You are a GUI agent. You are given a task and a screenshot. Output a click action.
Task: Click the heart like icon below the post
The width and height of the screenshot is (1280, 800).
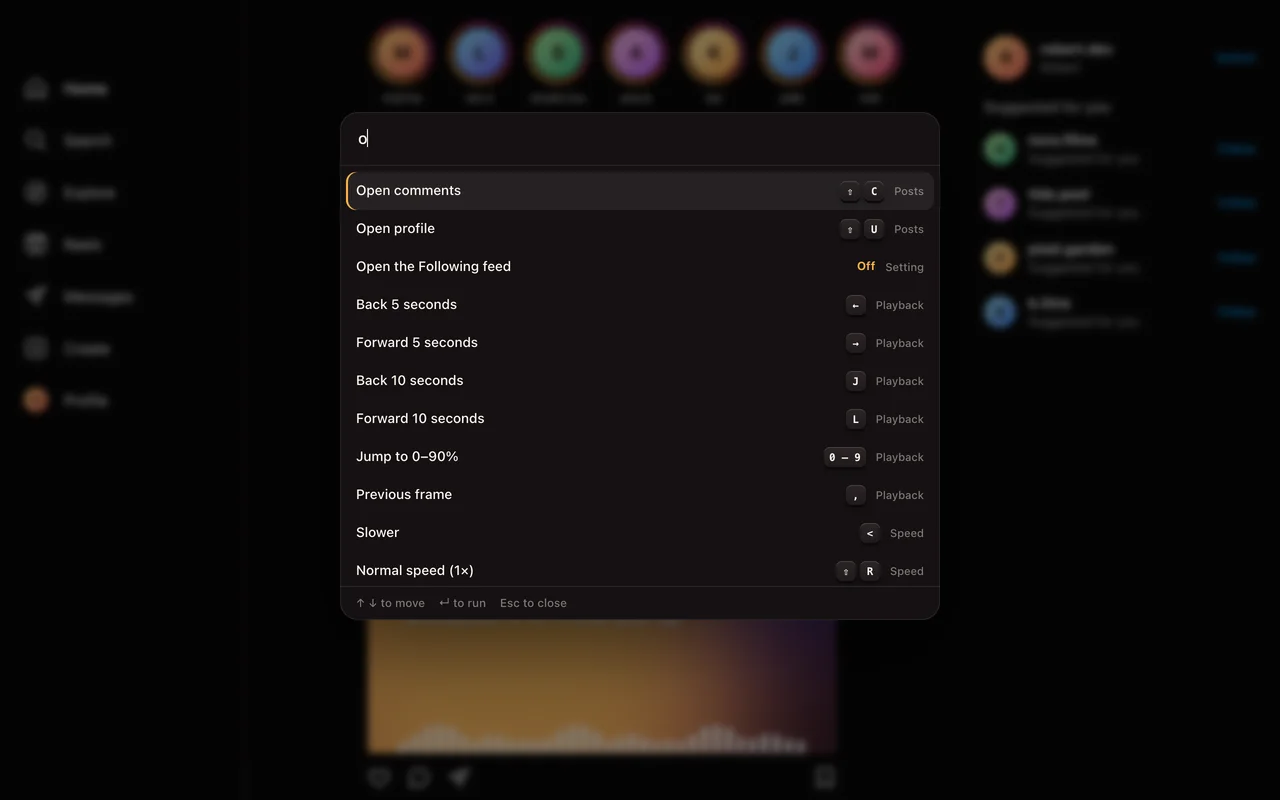tap(378, 777)
